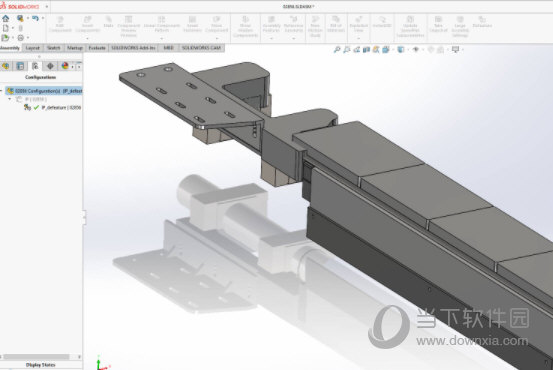Click the Exploded View tool
The image size is (553, 370).
tap(359, 24)
